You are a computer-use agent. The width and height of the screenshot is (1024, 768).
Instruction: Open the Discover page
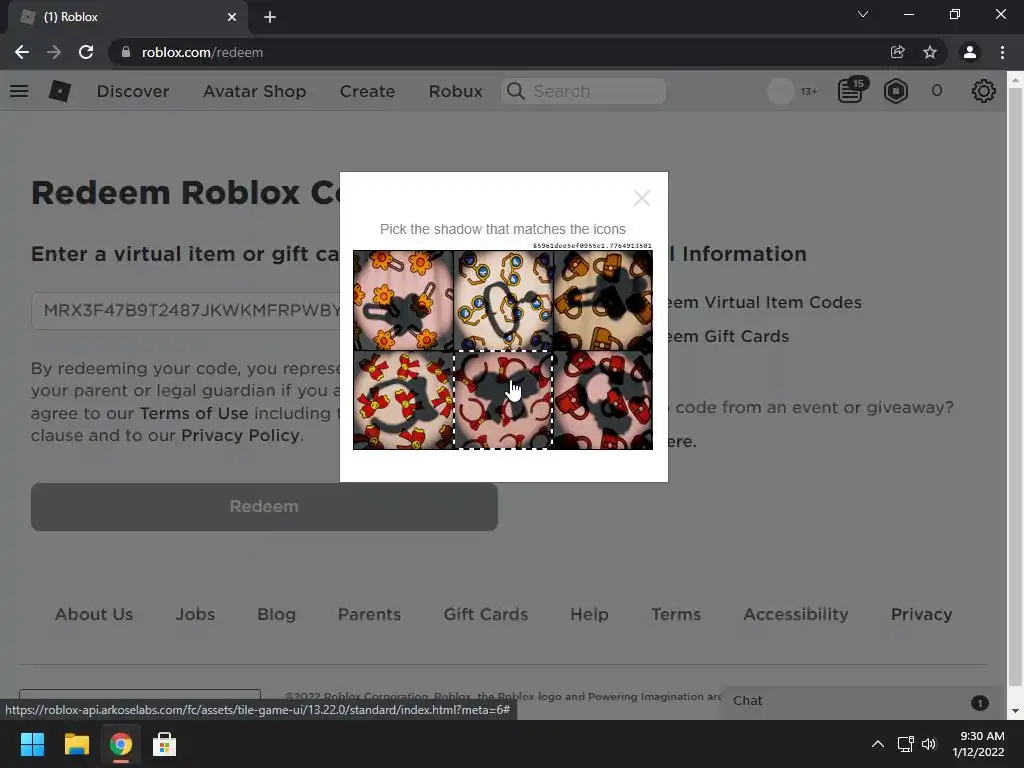(x=133, y=91)
